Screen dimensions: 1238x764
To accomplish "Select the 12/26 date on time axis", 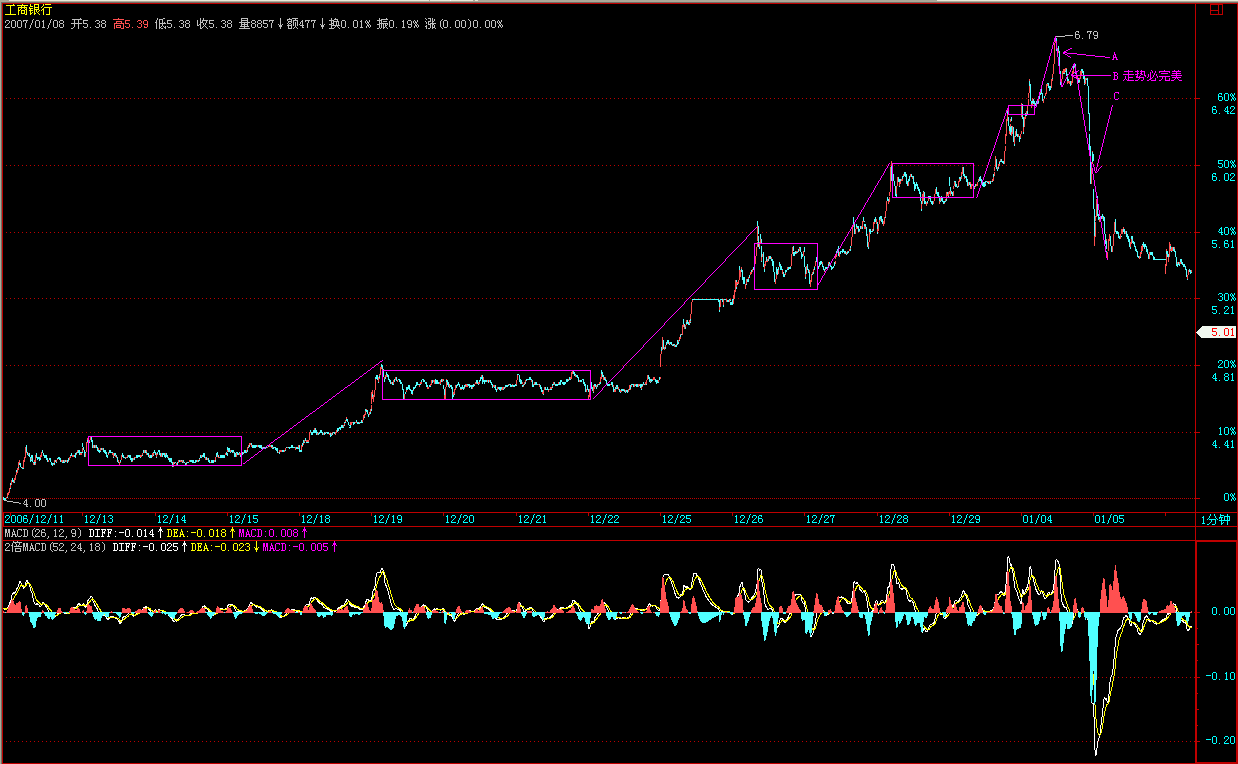I will click(748, 519).
